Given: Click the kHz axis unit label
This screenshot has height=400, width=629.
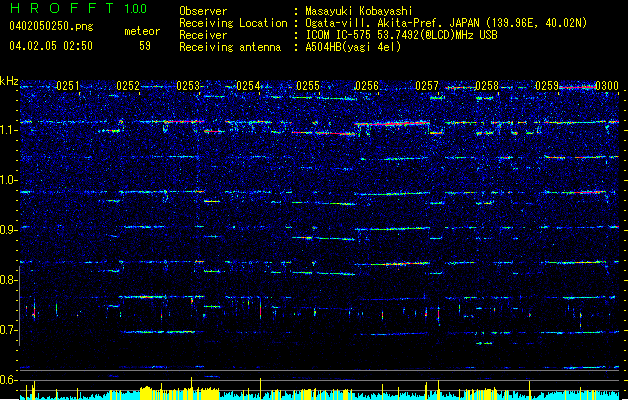Looking at the screenshot, I should coord(9,81).
